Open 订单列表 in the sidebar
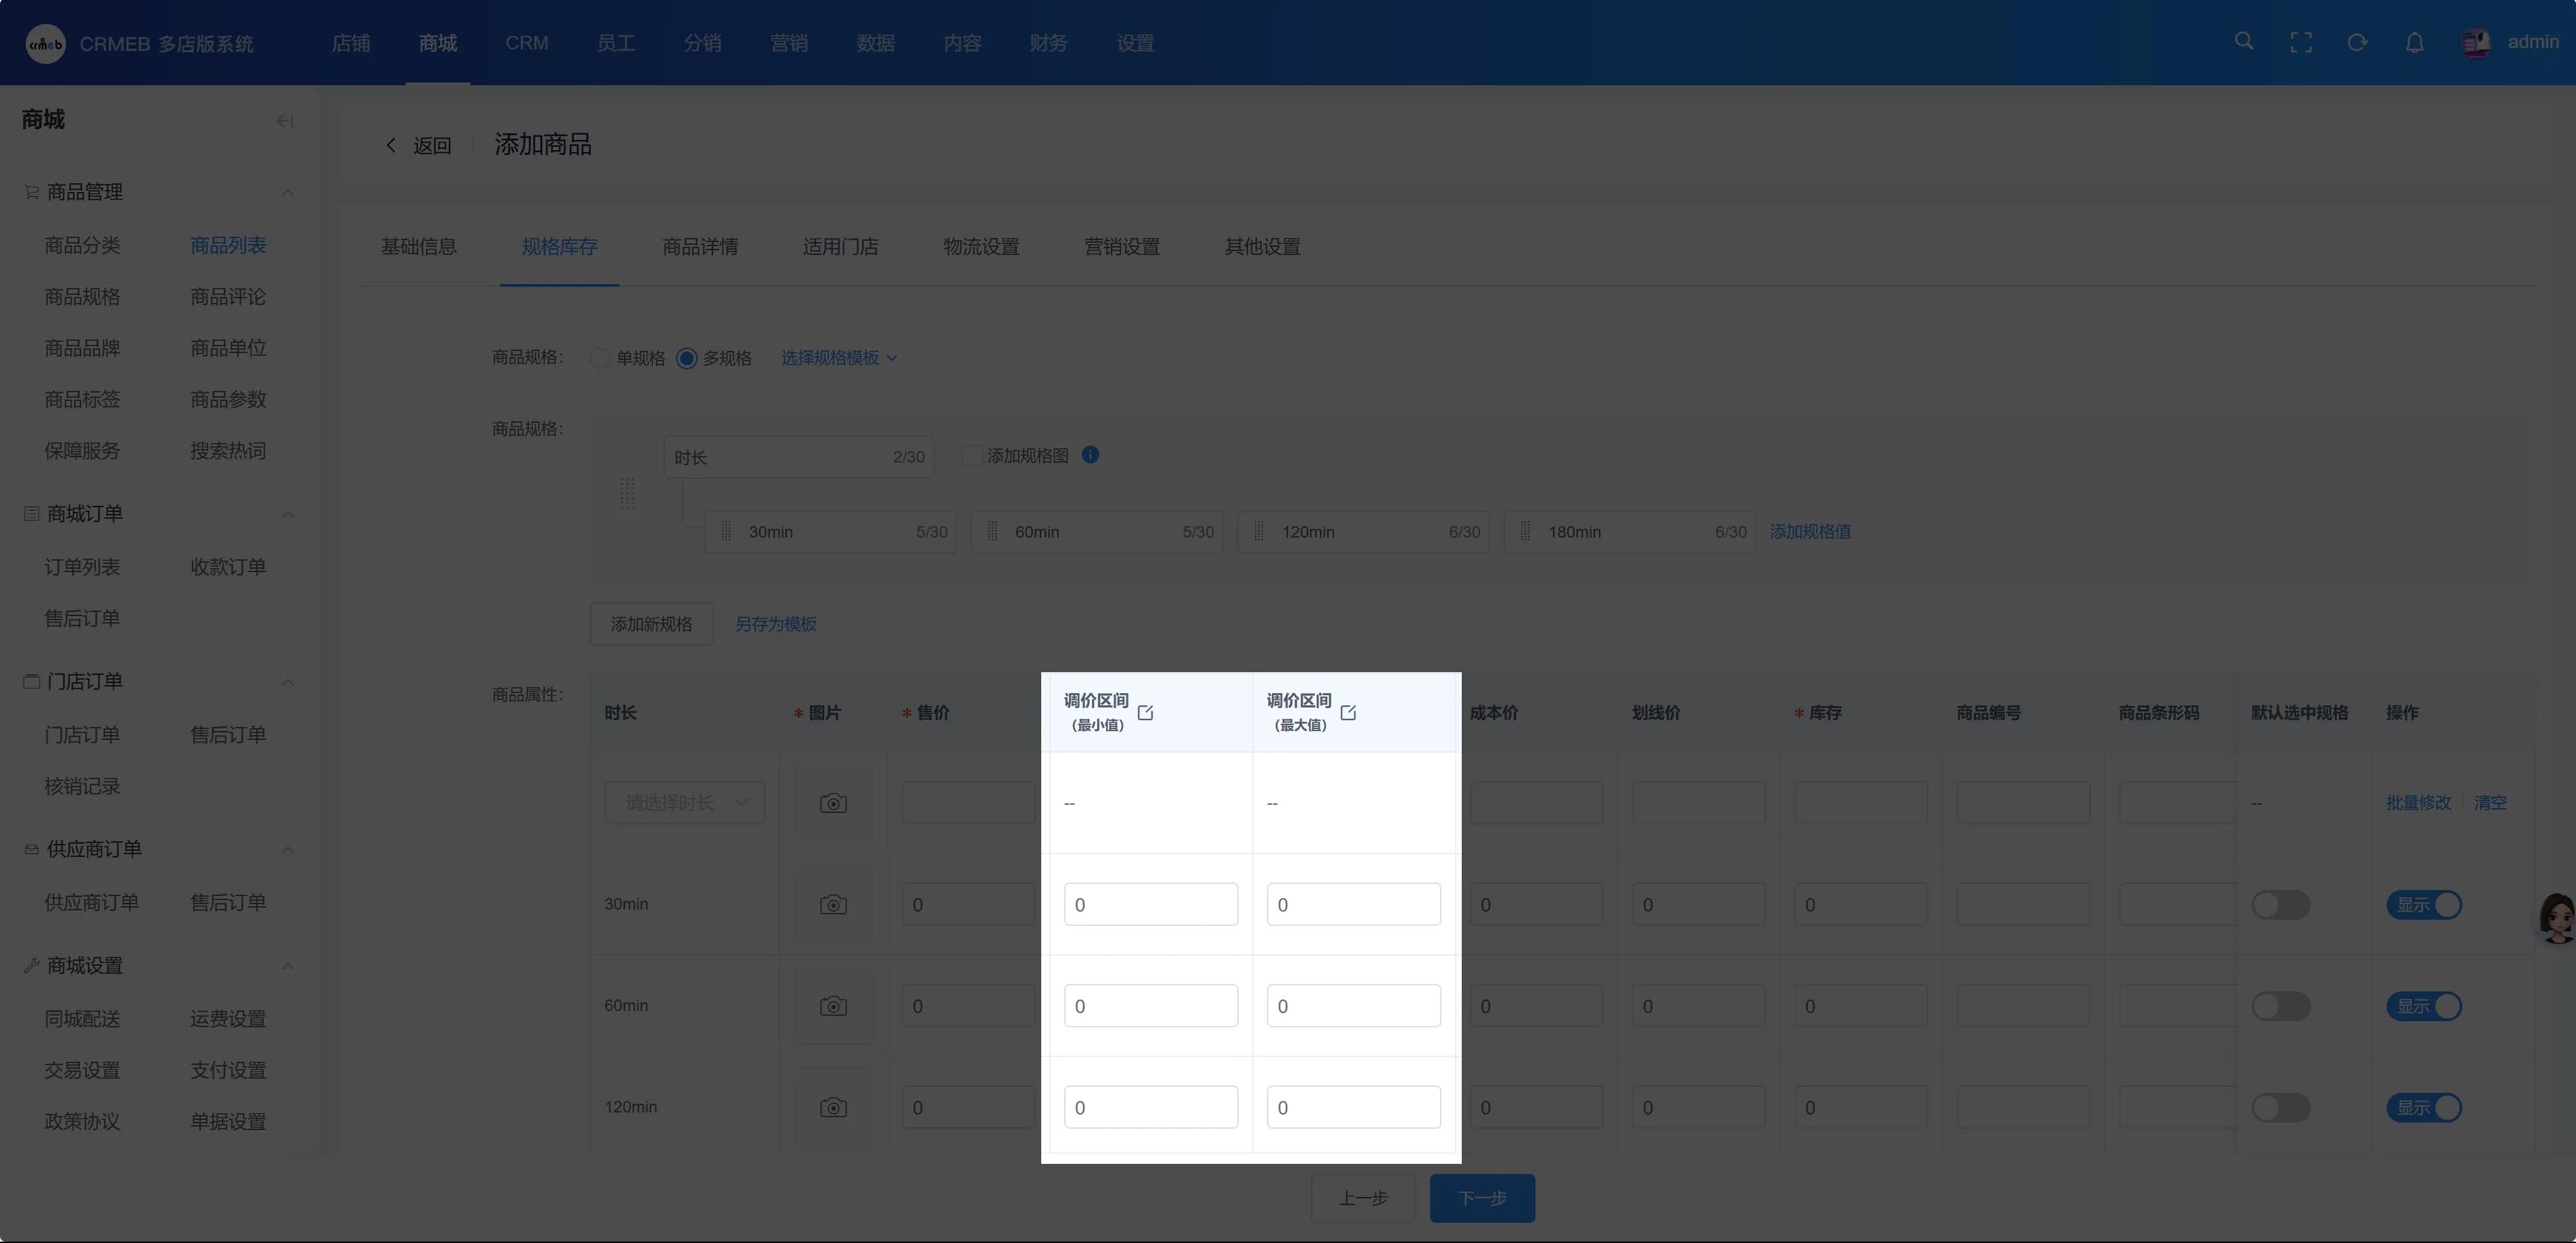2576x1243 pixels. (x=82, y=567)
